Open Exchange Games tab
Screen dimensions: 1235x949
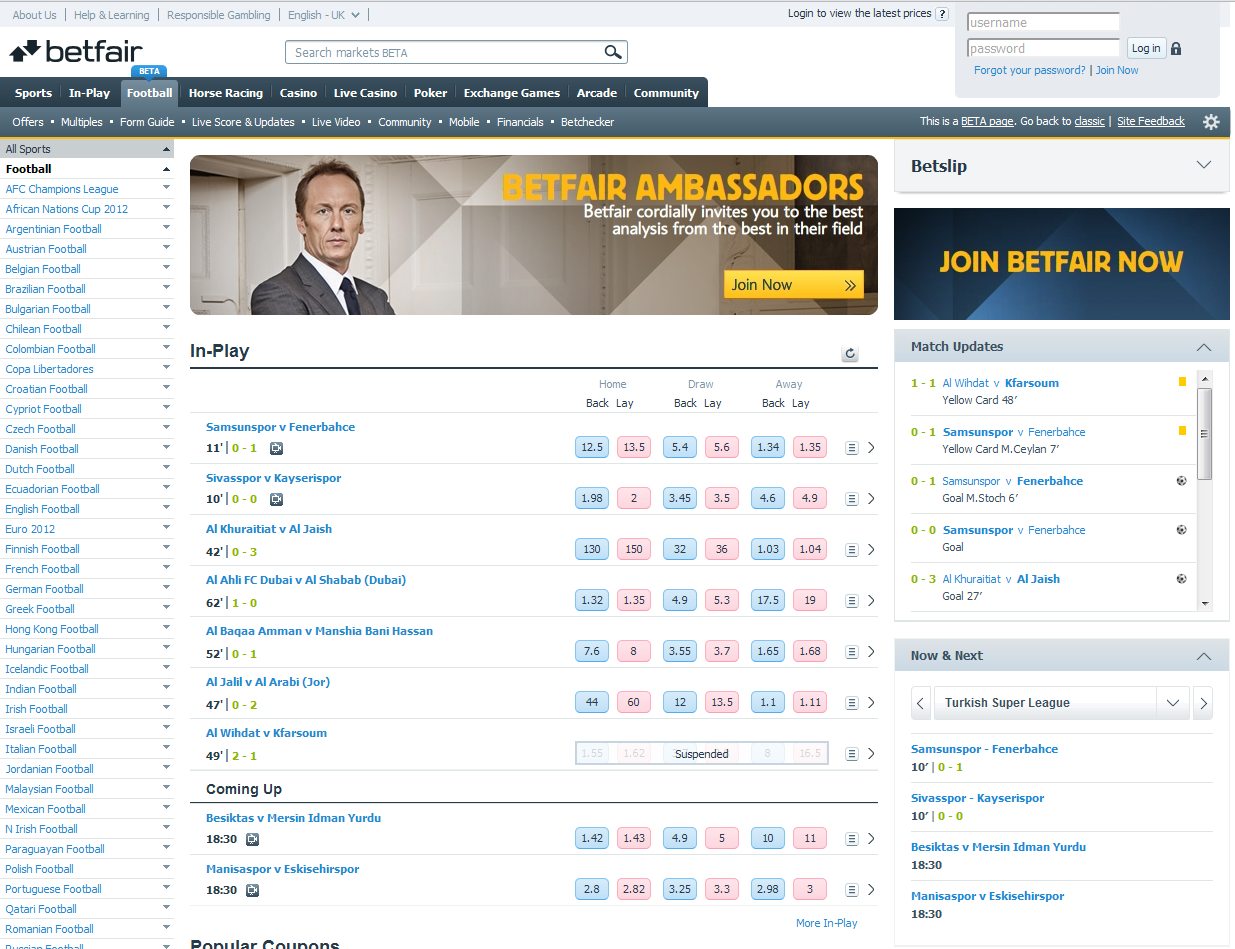[x=512, y=93]
